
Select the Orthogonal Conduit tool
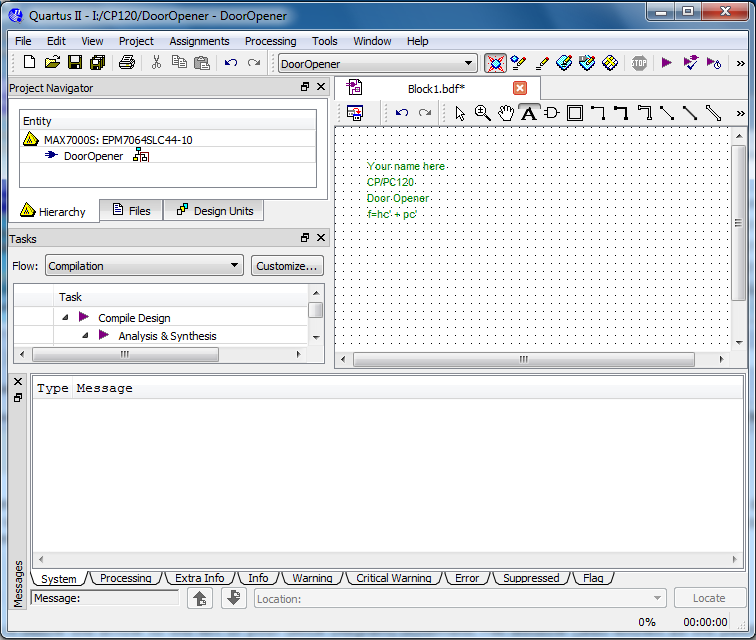point(644,113)
